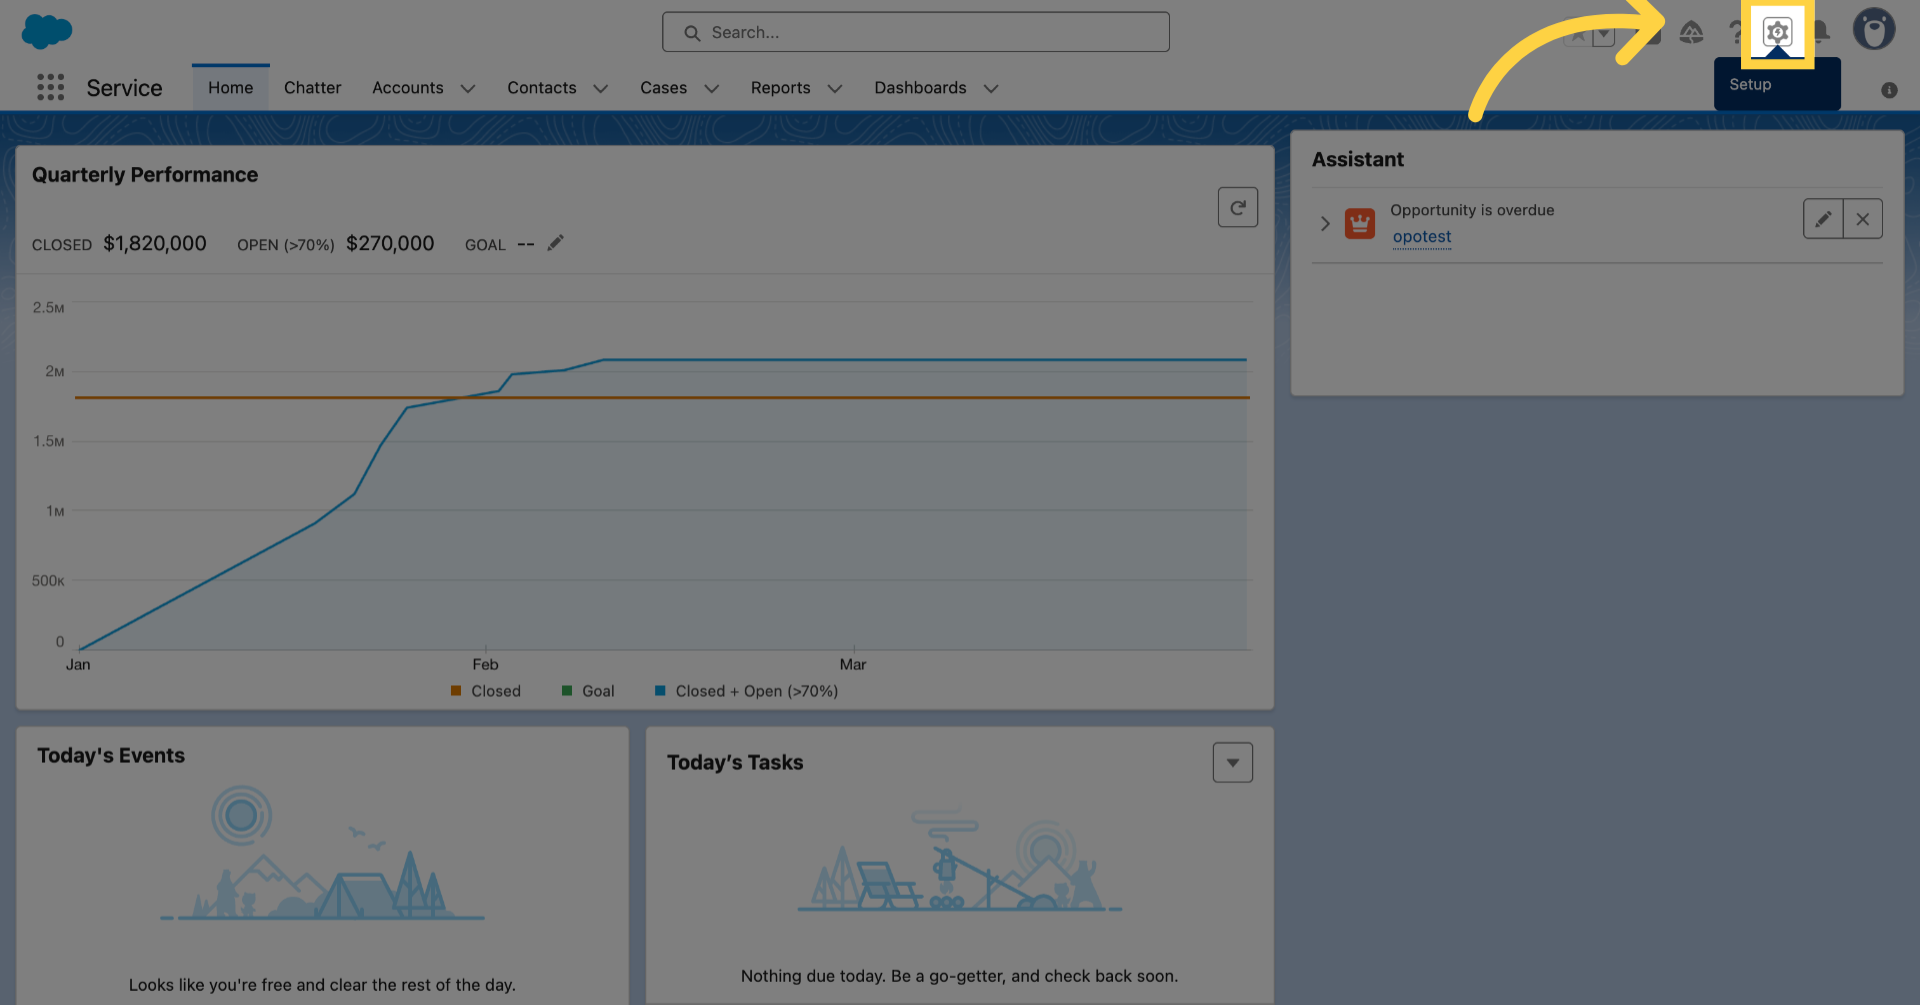Image resolution: width=1920 pixels, height=1005 pixels.
Task: Open the Help question mark menu
Action: (1735, 32)
